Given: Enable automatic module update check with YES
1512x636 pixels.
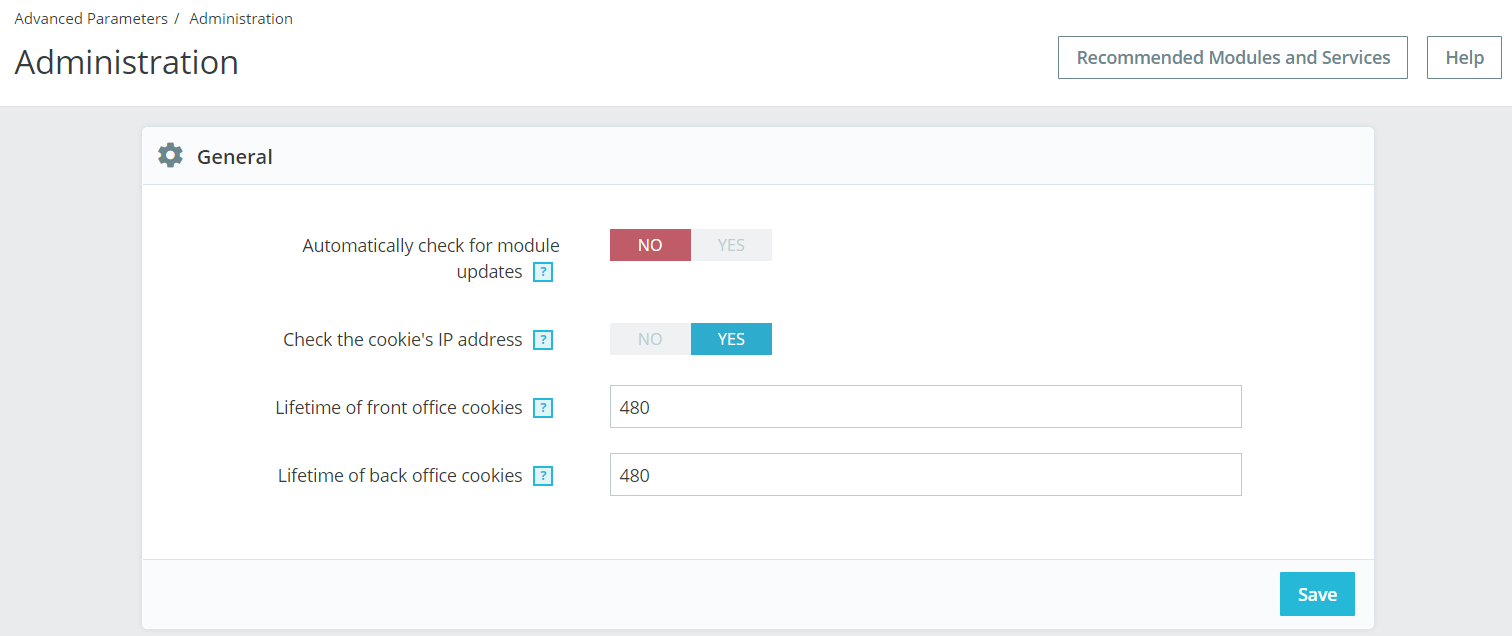Looking at the screenshot, I should point(731,245).
